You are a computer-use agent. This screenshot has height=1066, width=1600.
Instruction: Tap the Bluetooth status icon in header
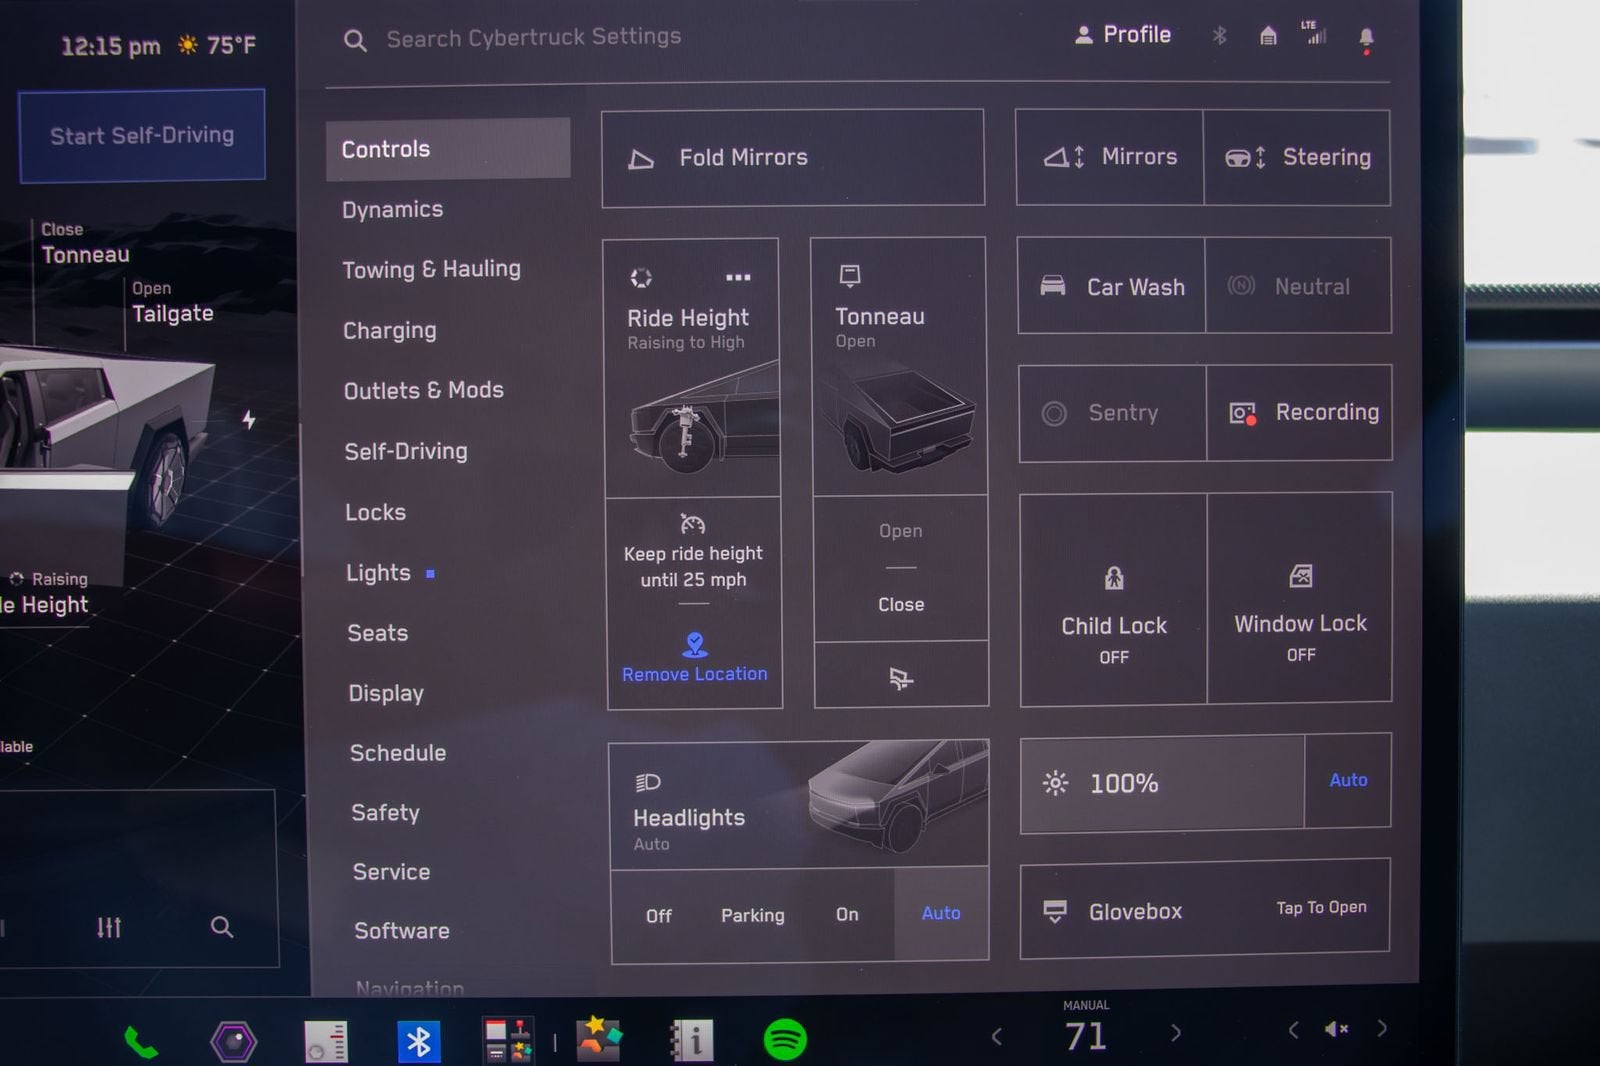(x=1219, y=36)
